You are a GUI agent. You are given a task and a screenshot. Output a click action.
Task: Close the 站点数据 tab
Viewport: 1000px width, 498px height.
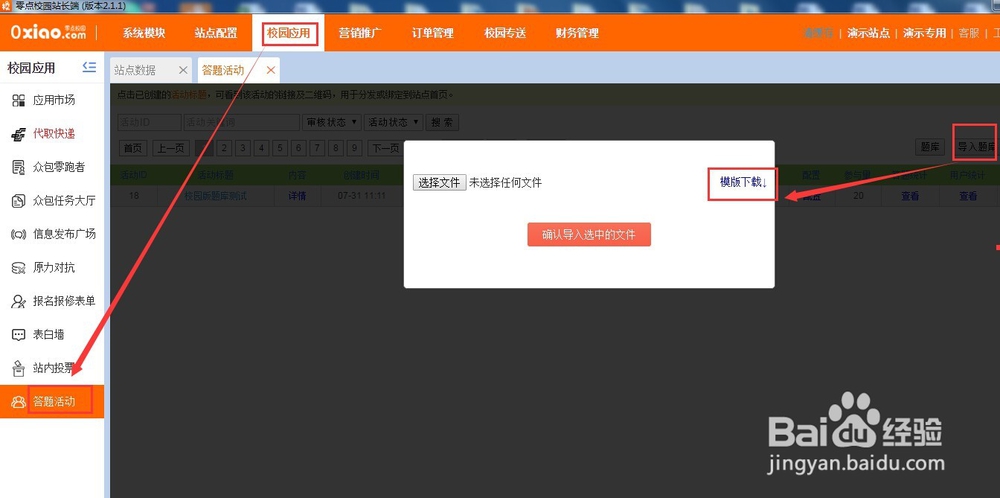183,70
